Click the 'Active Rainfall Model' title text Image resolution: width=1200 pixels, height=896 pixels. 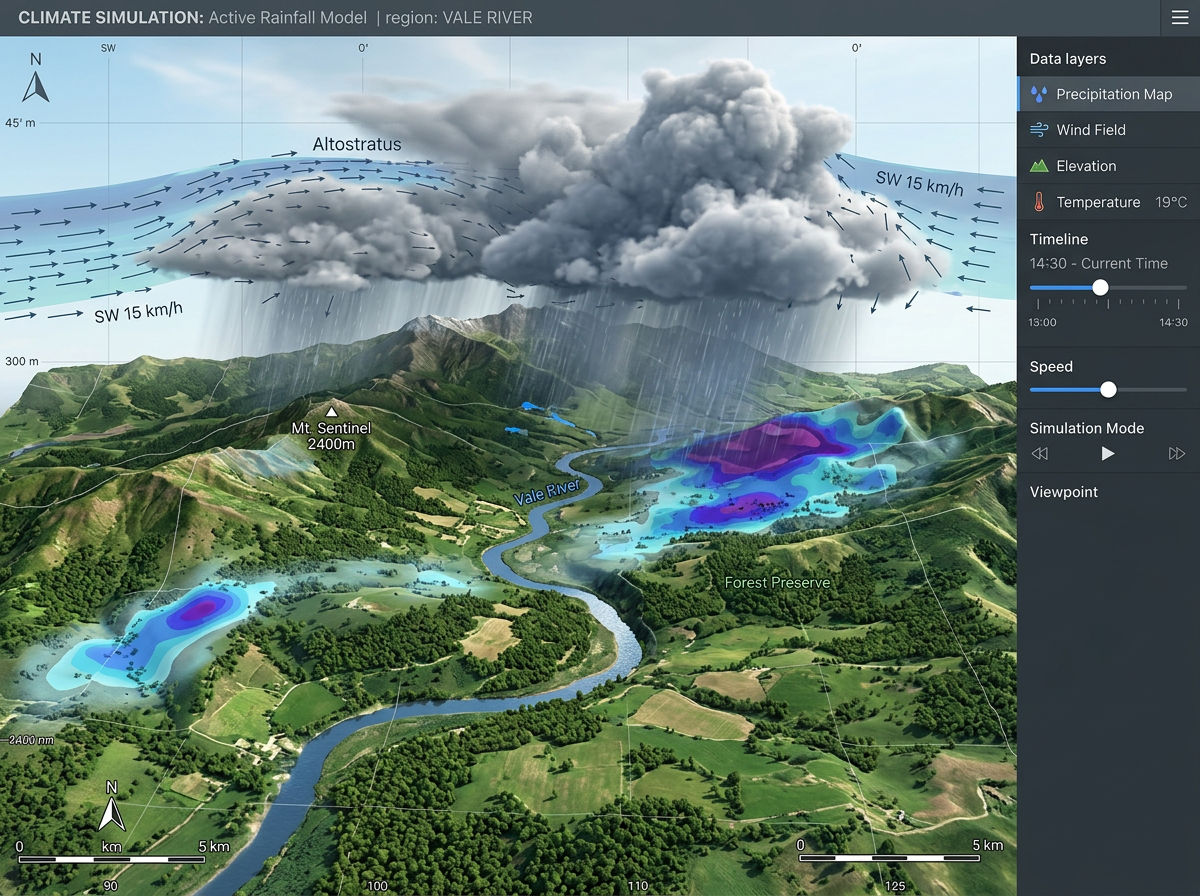(288, 18)
